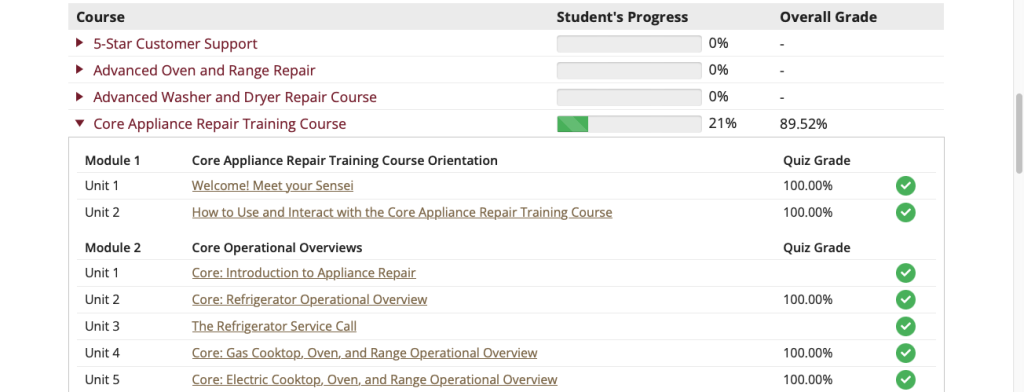
Task: Expand Advanced Washer and Dryer Repair Course
Action: (x=80, y=97)
